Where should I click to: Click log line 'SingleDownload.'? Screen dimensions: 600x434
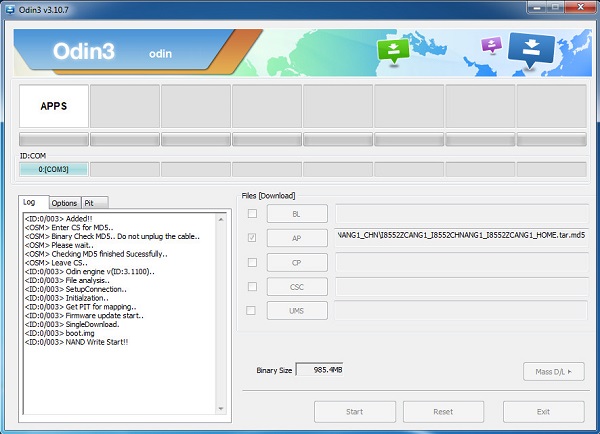72,325
